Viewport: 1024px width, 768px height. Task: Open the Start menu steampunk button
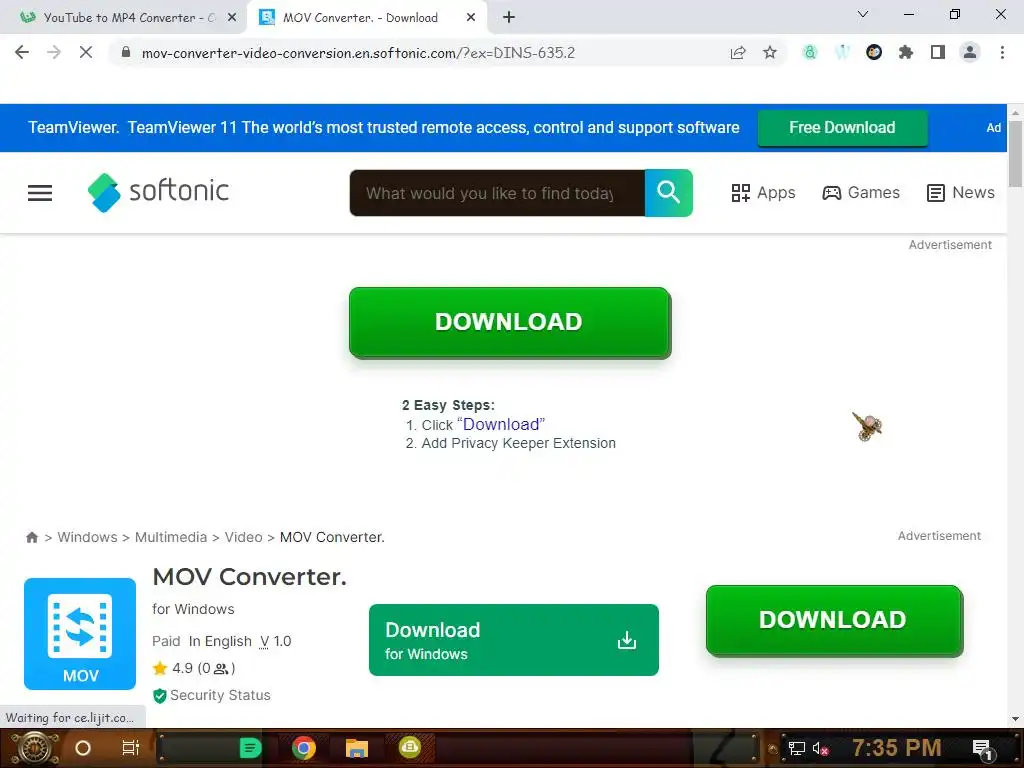[35, 748]
